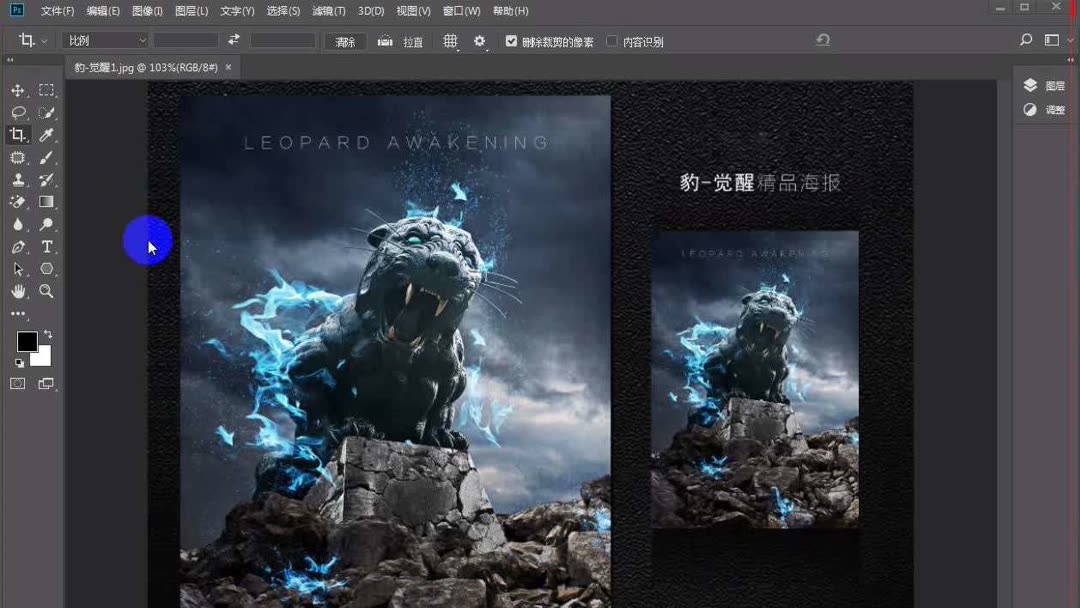Viewport: 1080px width, 608px height.
Task: Open the Layers panel icon on the right
Action: point(1030,85)
